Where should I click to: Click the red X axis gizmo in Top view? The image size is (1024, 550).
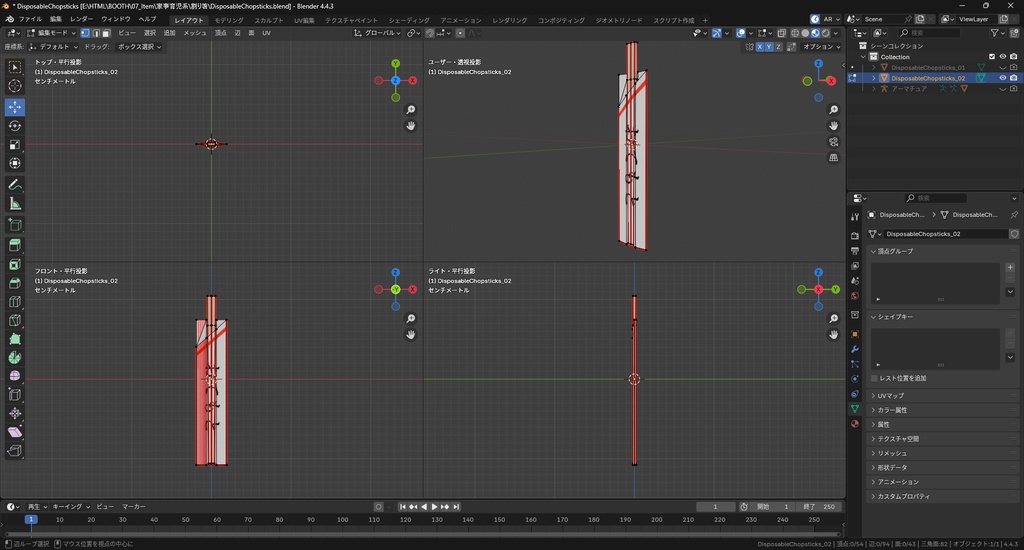413,80
